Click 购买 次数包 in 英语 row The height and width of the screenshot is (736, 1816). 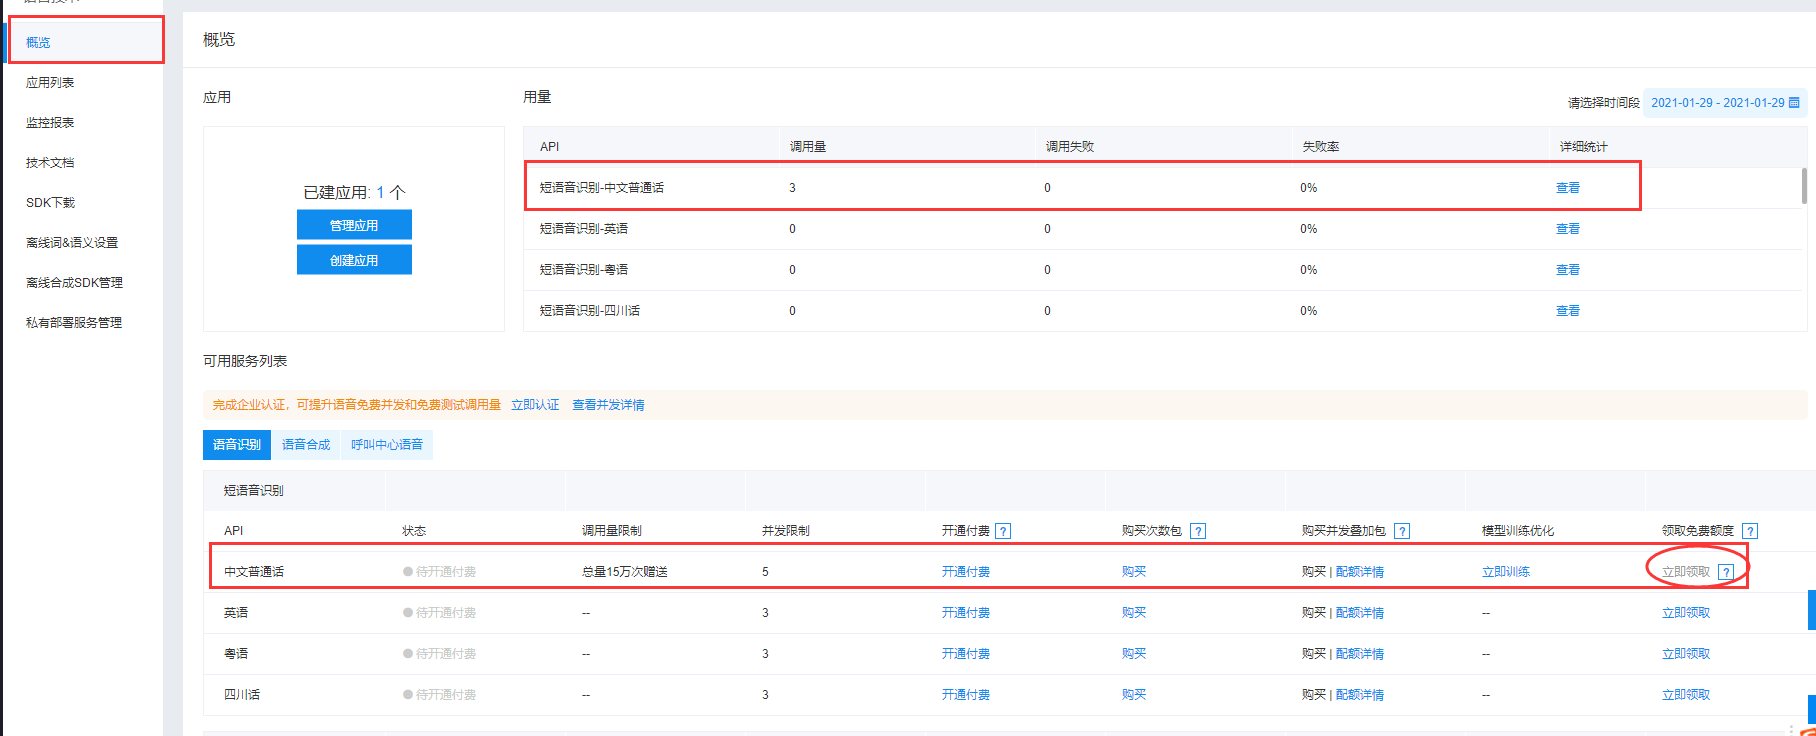click(1134, 613)
